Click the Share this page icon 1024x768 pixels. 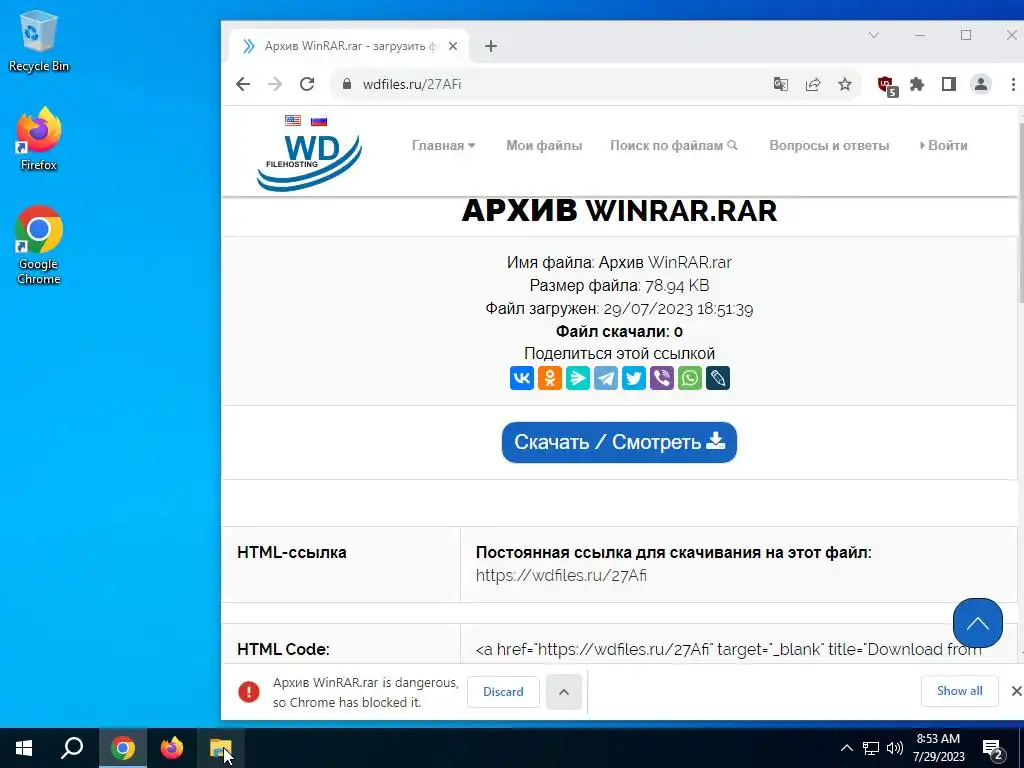pyautogui.click(x=812, y=84)
